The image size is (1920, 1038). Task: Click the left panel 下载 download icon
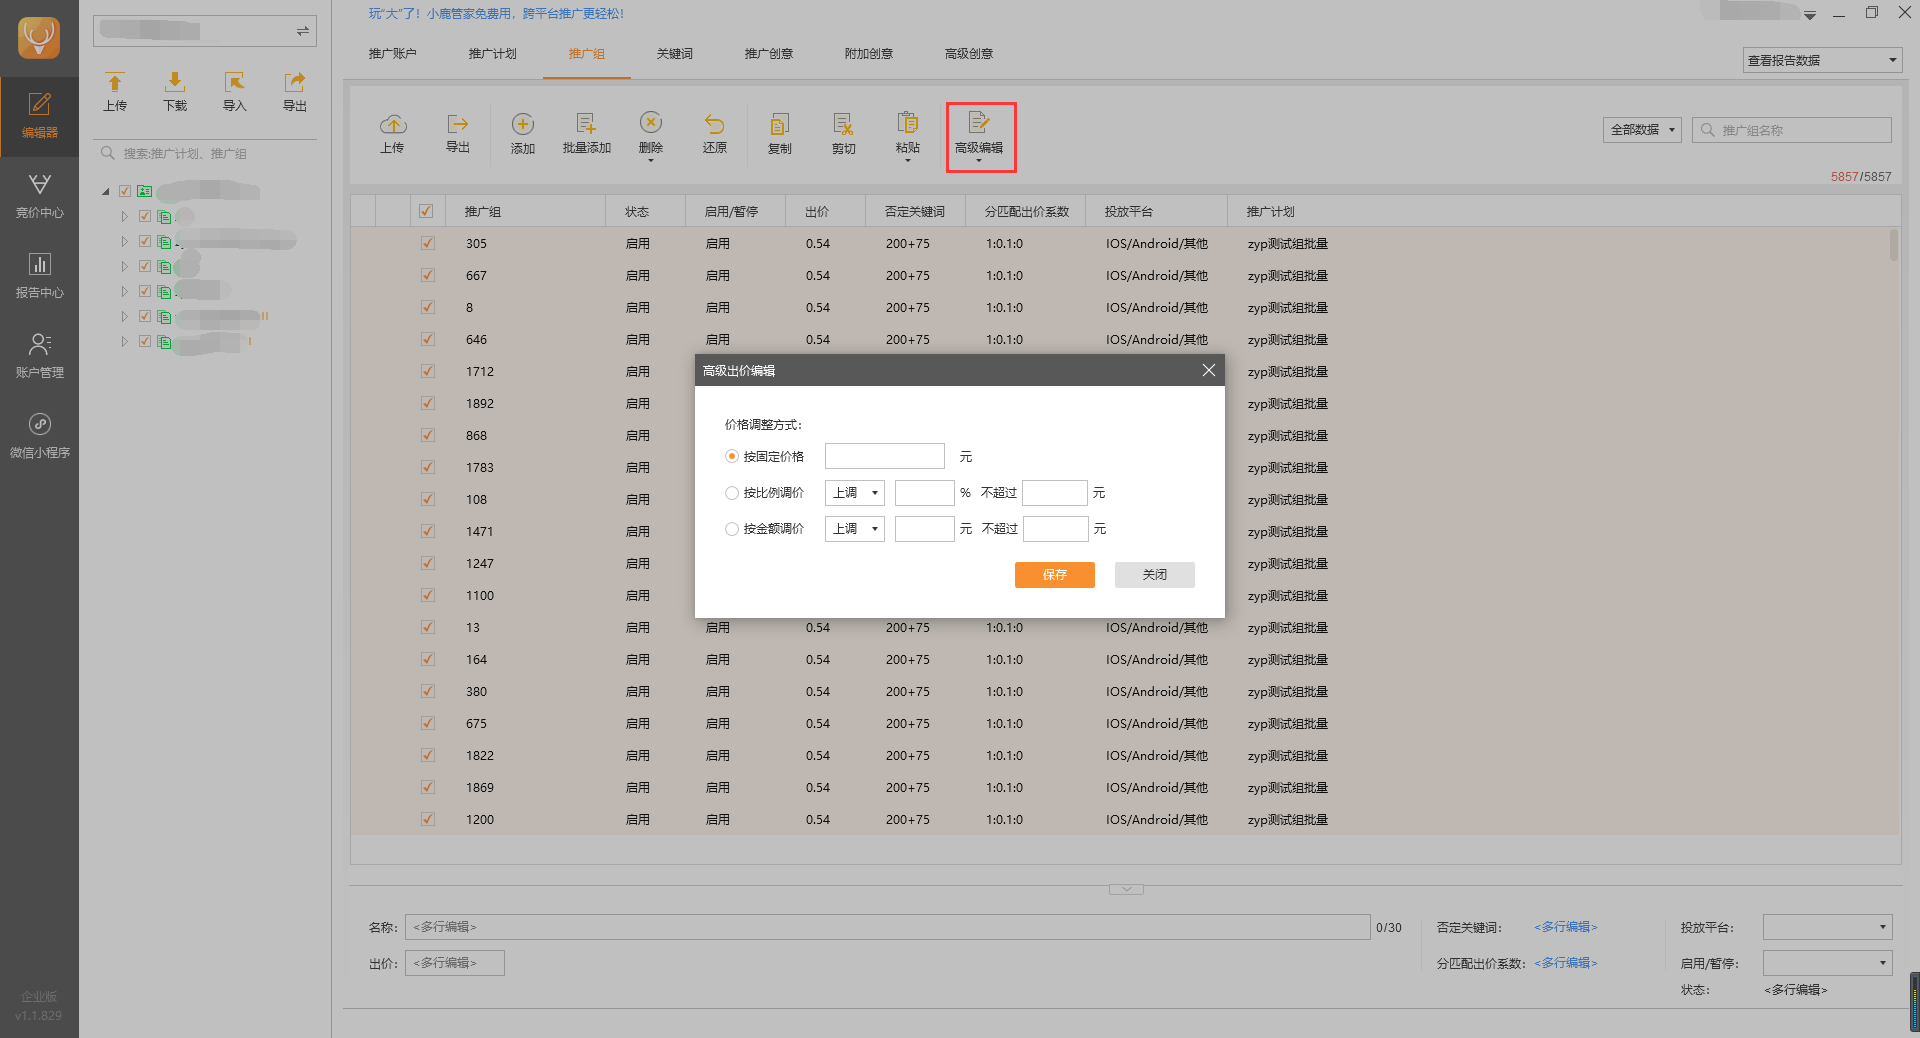(175, 82)
